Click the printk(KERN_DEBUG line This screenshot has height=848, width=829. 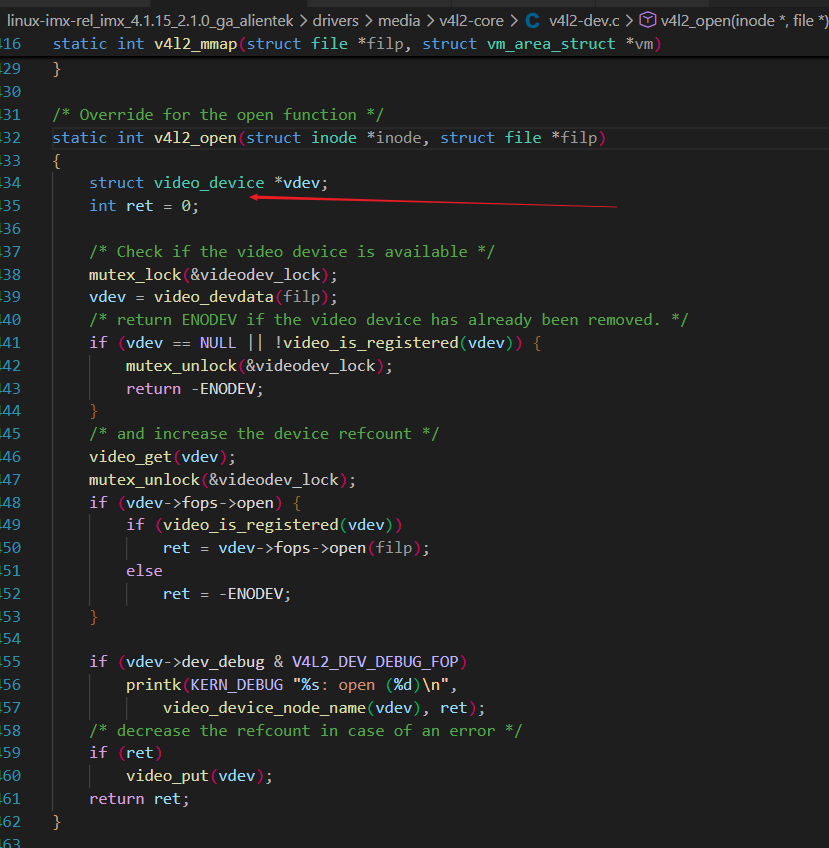291,685
